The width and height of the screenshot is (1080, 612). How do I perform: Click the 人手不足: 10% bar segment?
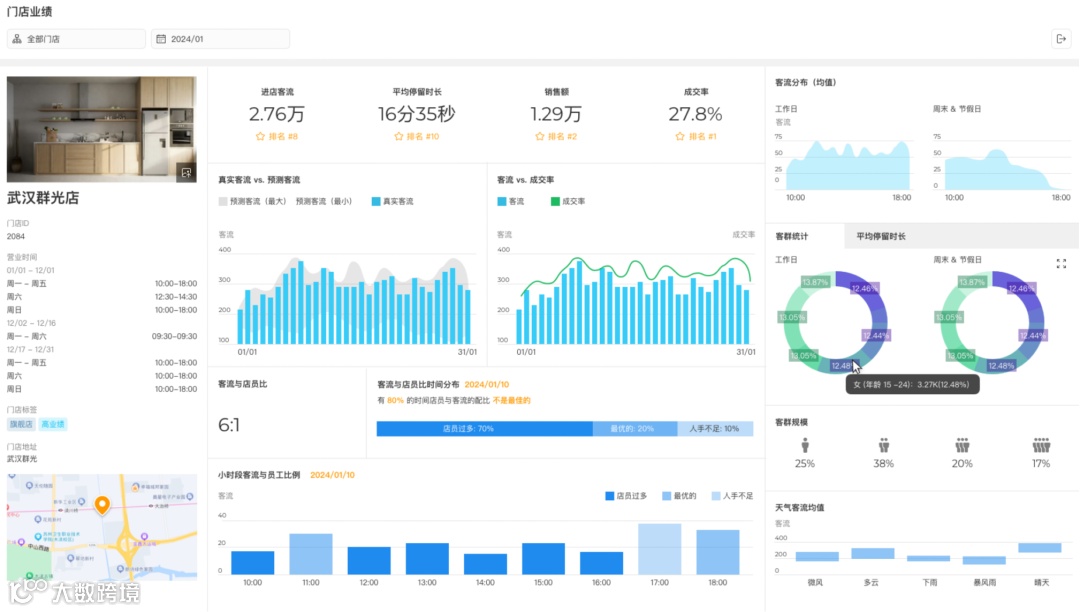tap(715, 429)
